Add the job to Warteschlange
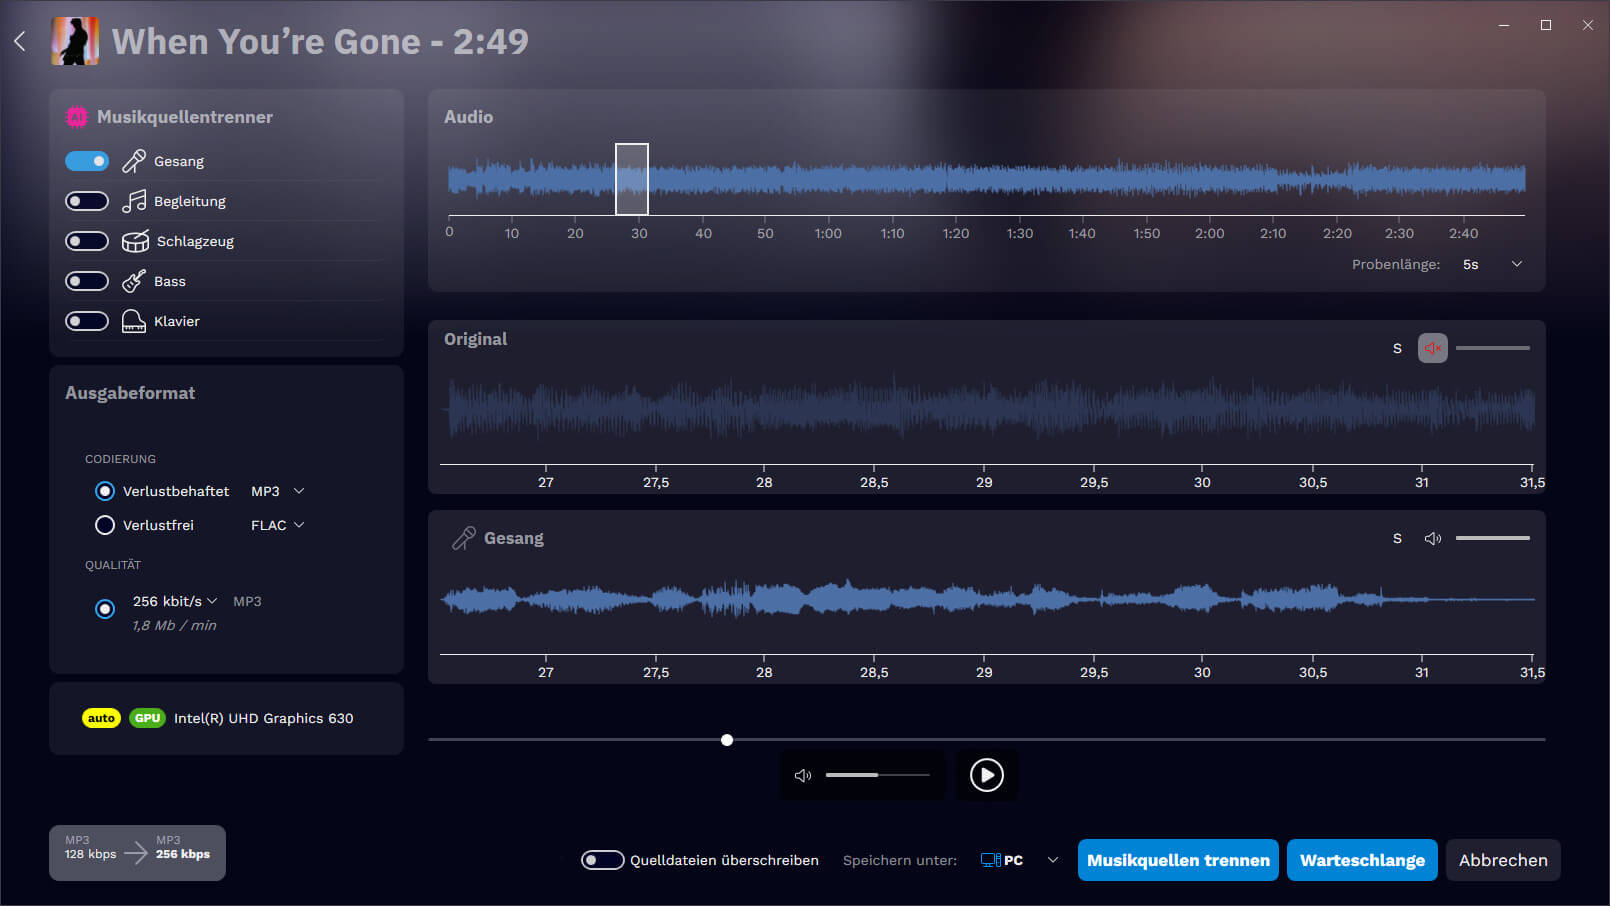Viewport: 1610px width, 906px height. [x=1362, y=860]
